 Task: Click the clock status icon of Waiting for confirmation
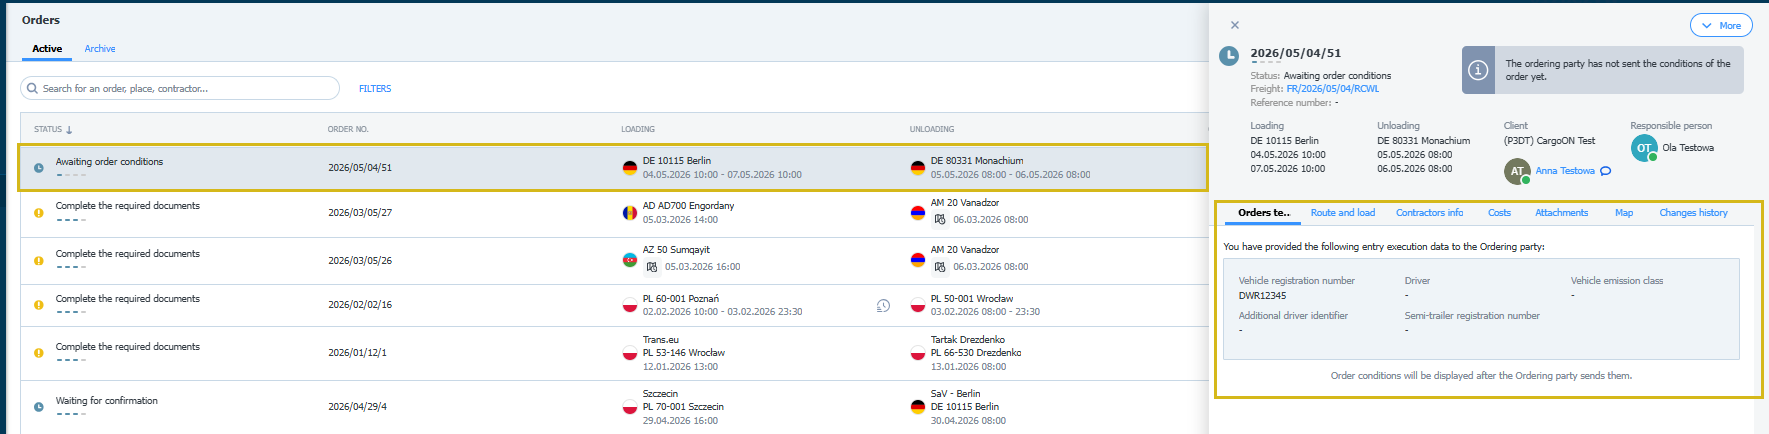(39, 407)
